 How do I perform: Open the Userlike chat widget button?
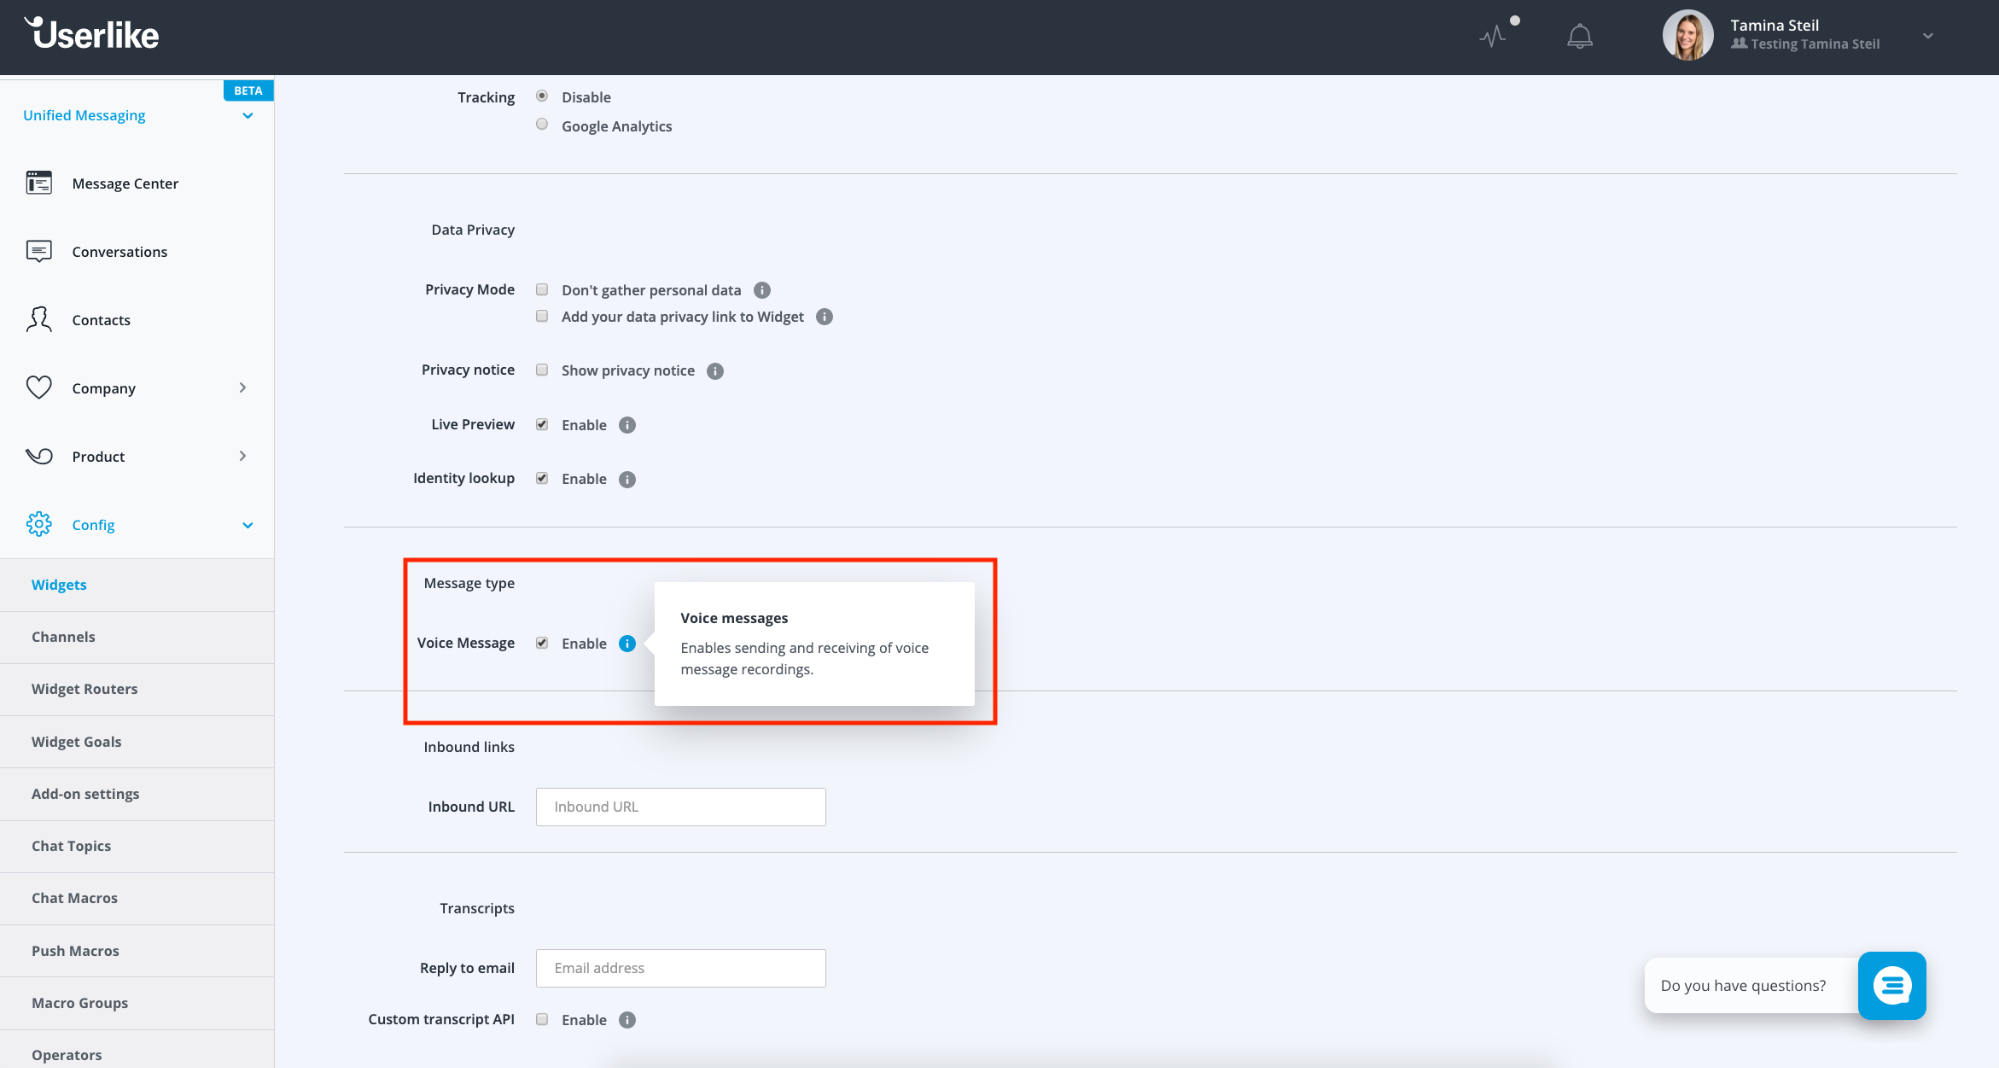(x=1892, y=985)
